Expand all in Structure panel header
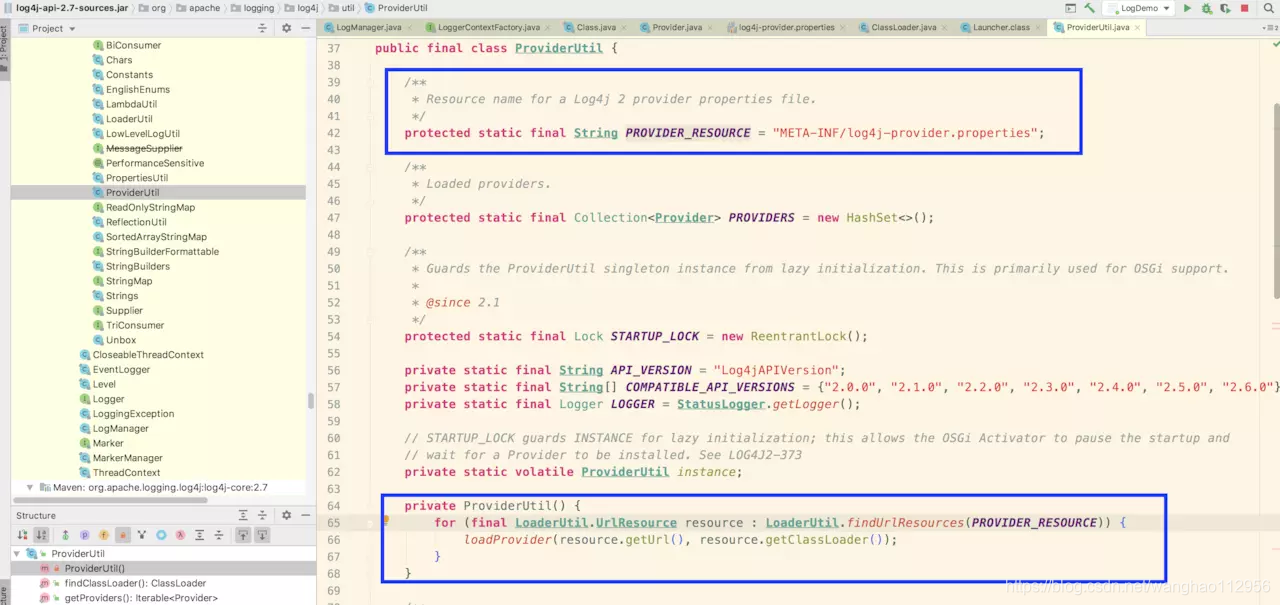The width and height of the screenshot is (1280, 605). 243,515
